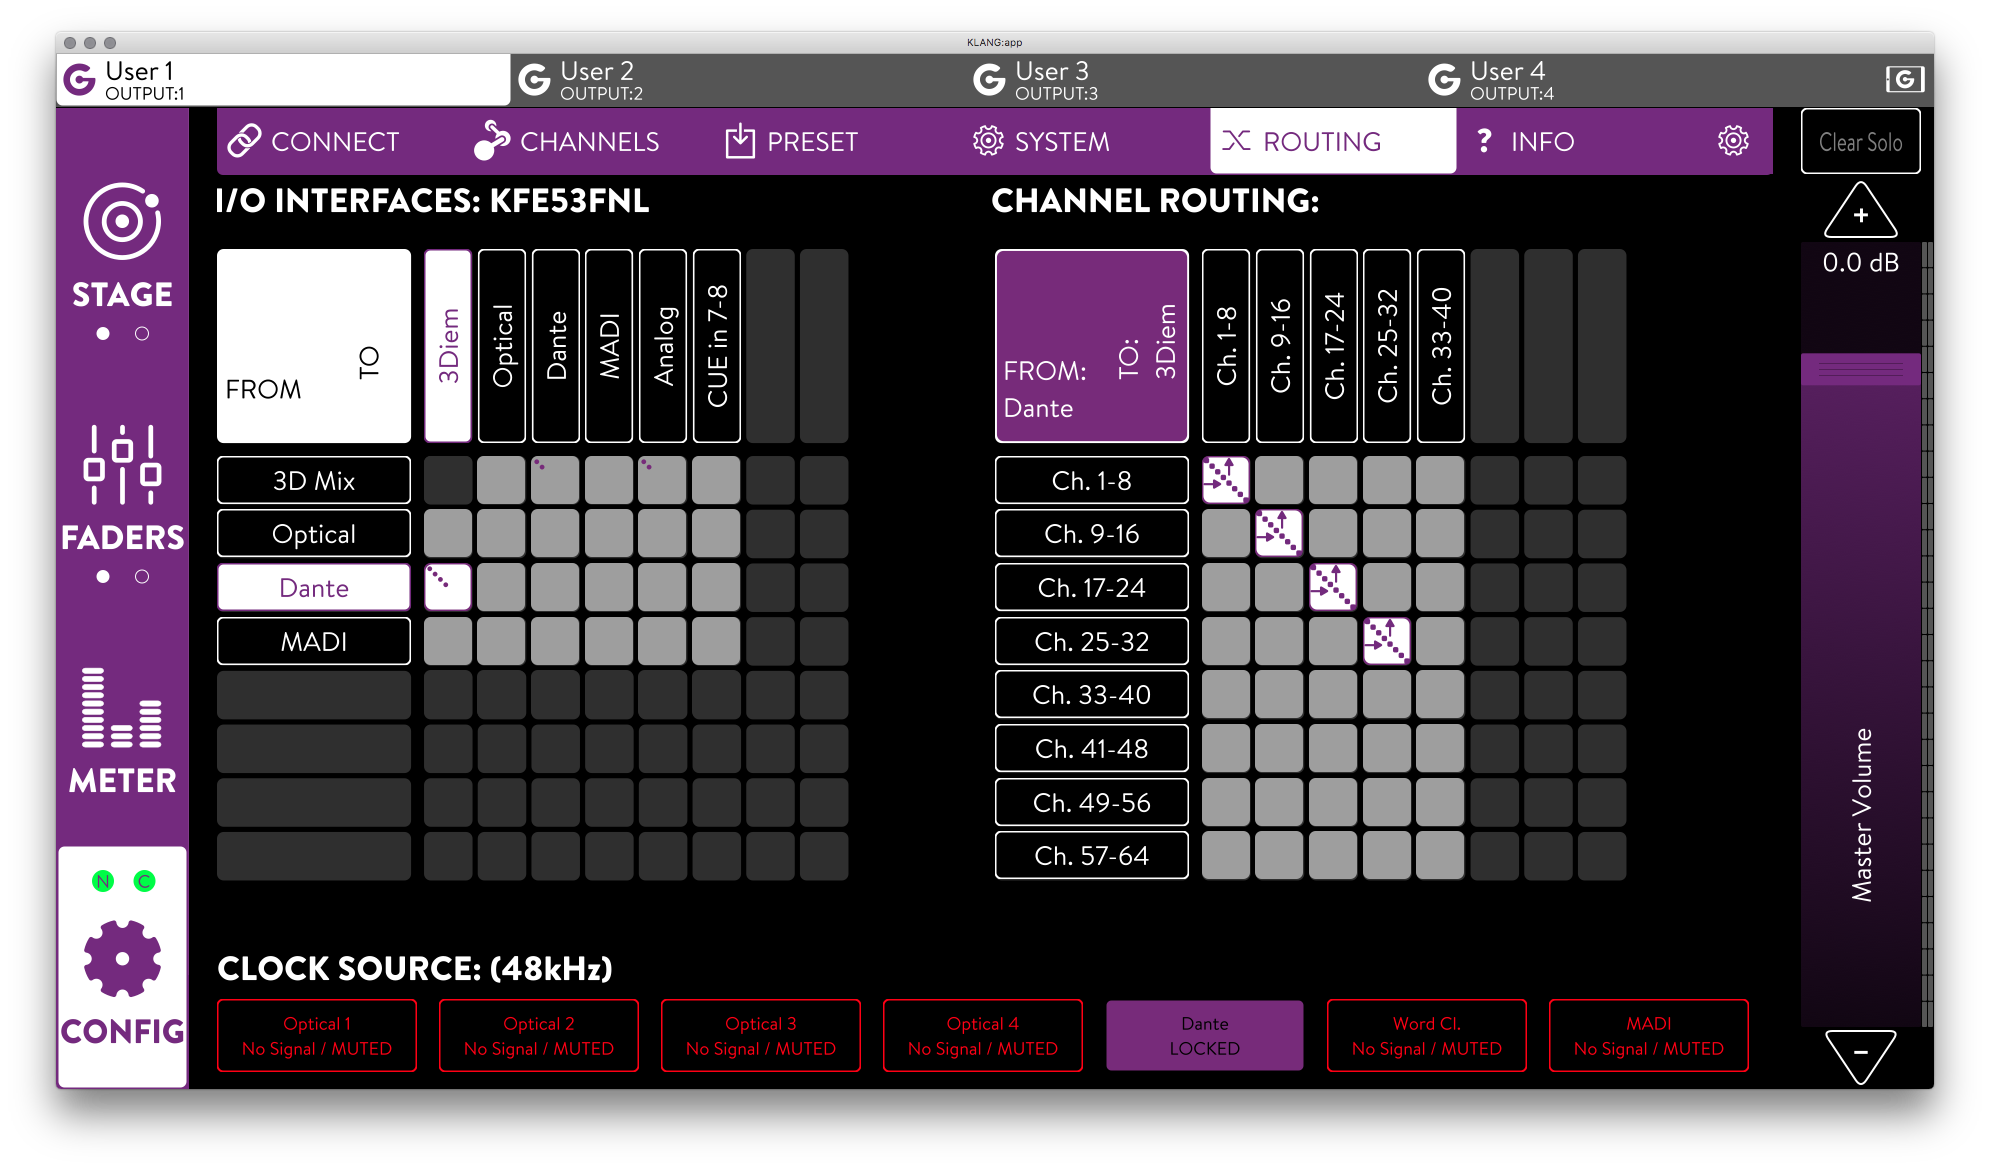1990x1169 pixels.
Task: Click the KLANG logo next to User 4
Action: [1445, 79]
